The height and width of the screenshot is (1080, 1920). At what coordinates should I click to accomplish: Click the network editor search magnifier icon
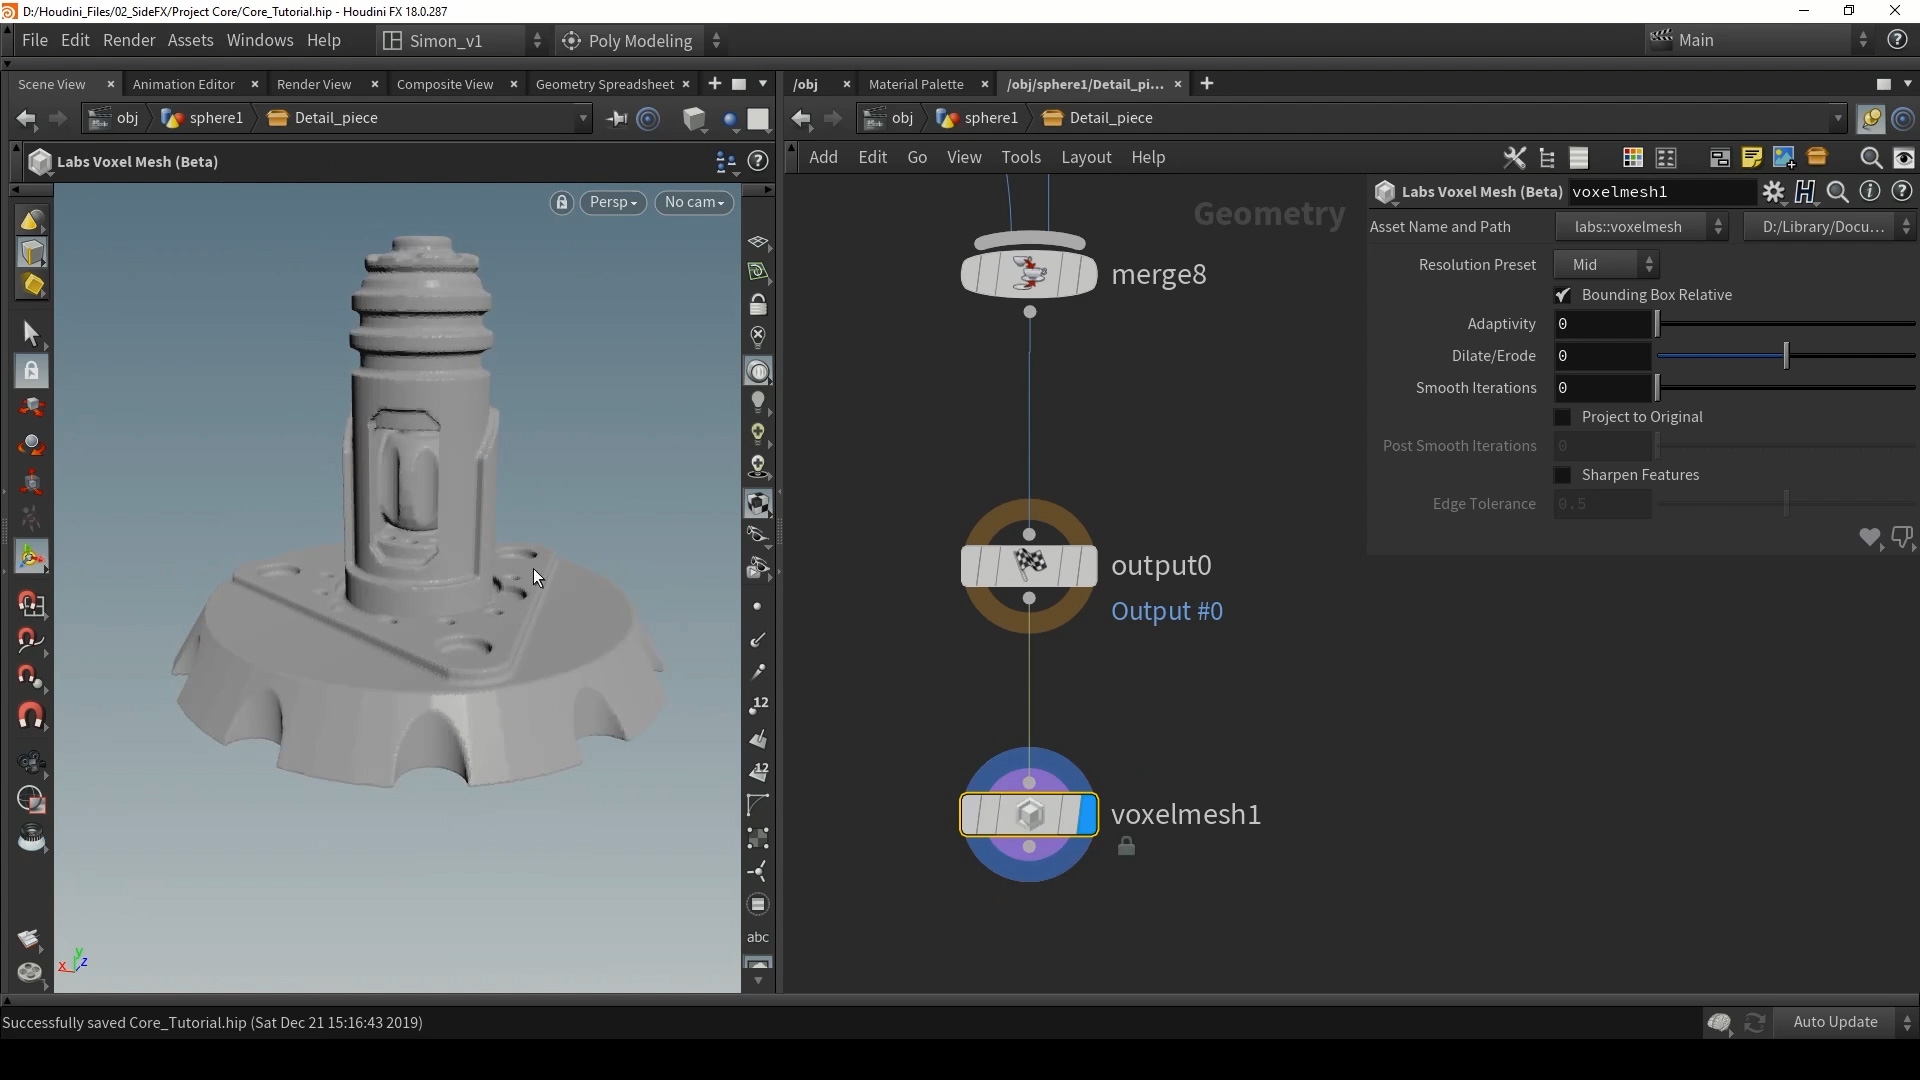point(1871,158)
